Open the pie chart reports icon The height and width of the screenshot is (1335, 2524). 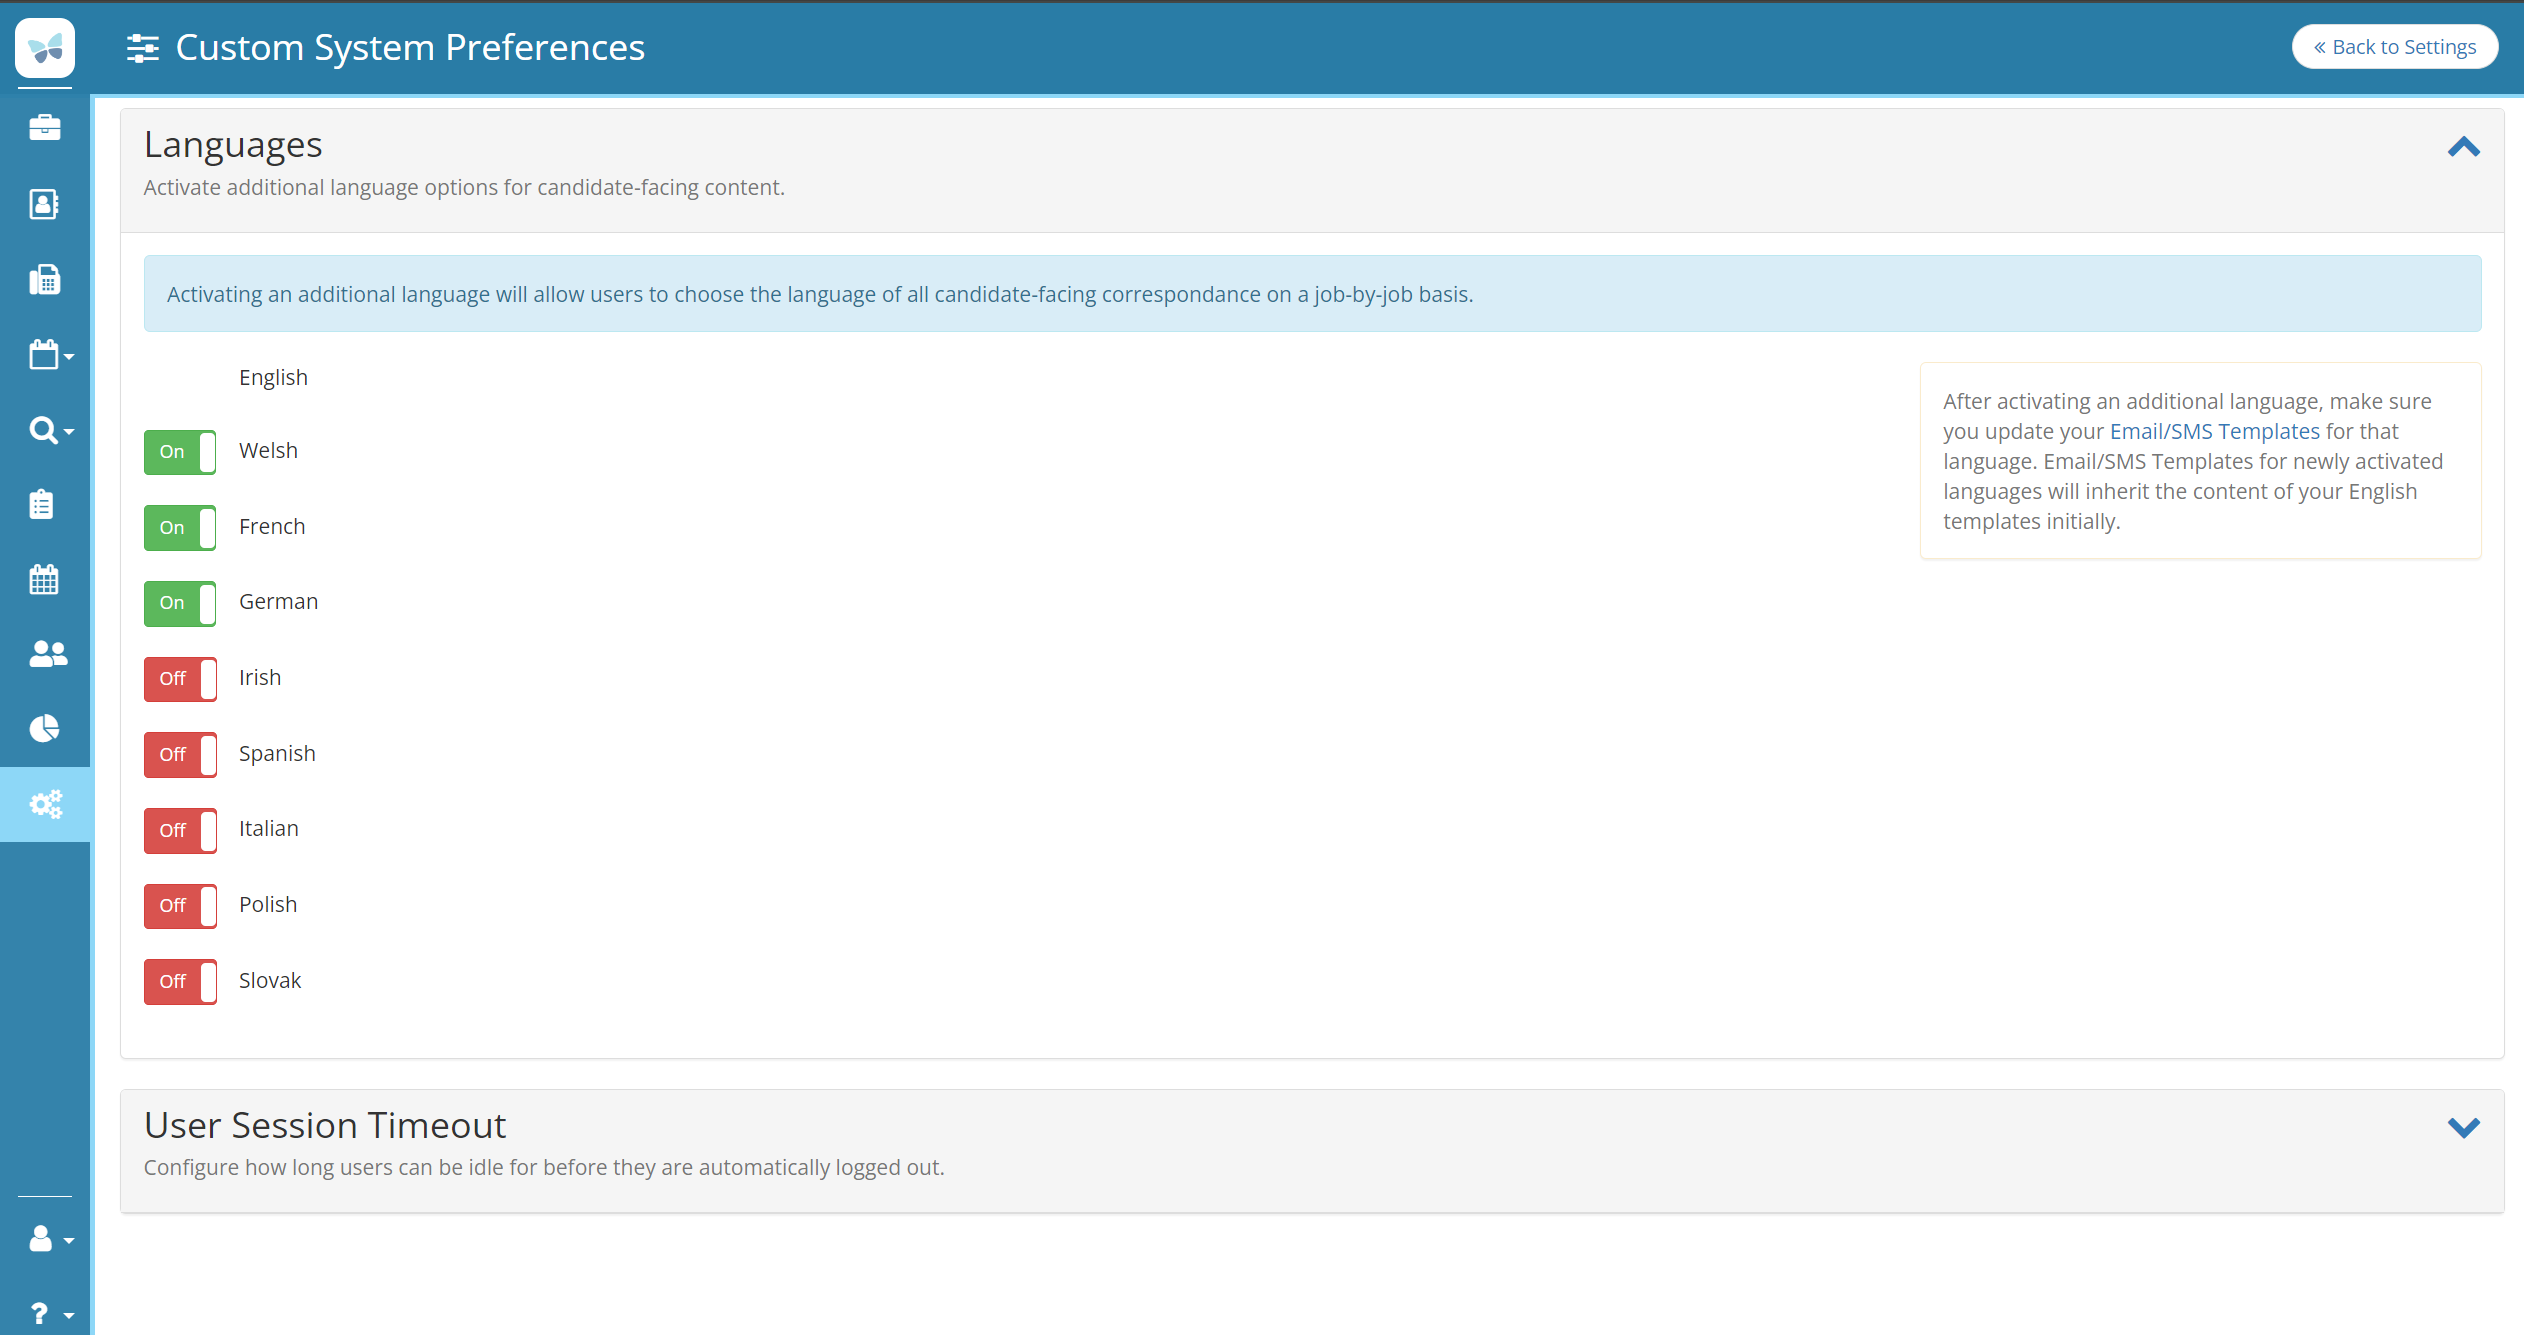(x=45, y=729)
